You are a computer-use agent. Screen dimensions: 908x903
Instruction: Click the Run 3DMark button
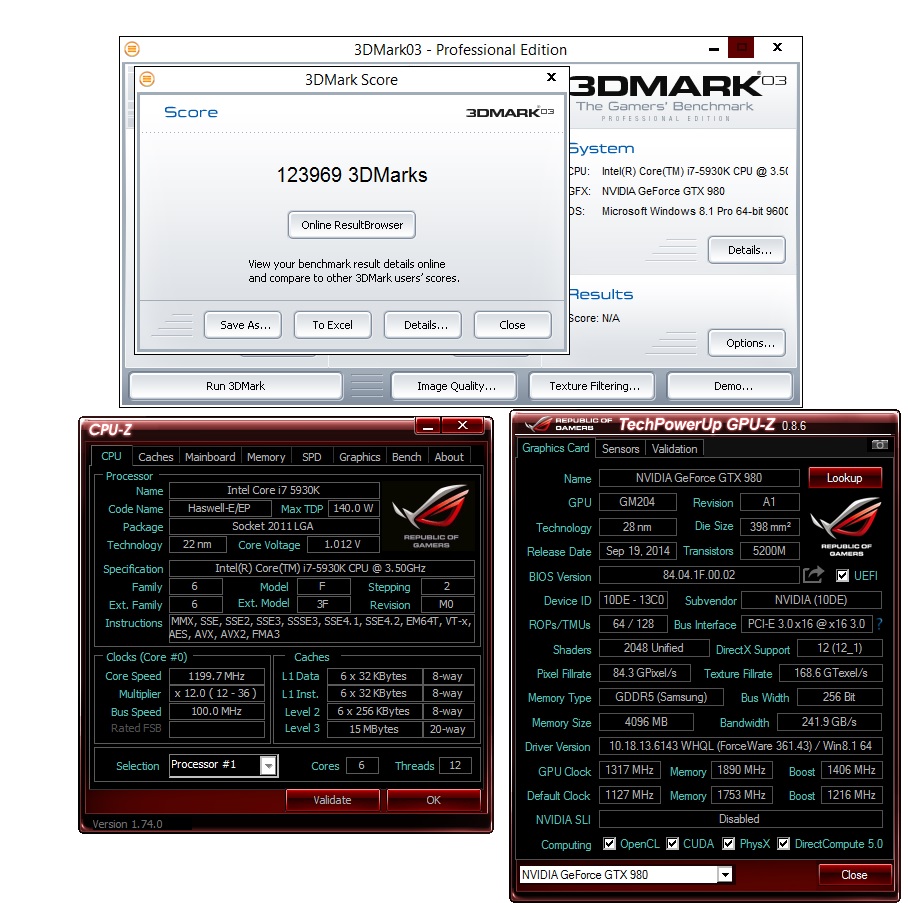[236, 386]
